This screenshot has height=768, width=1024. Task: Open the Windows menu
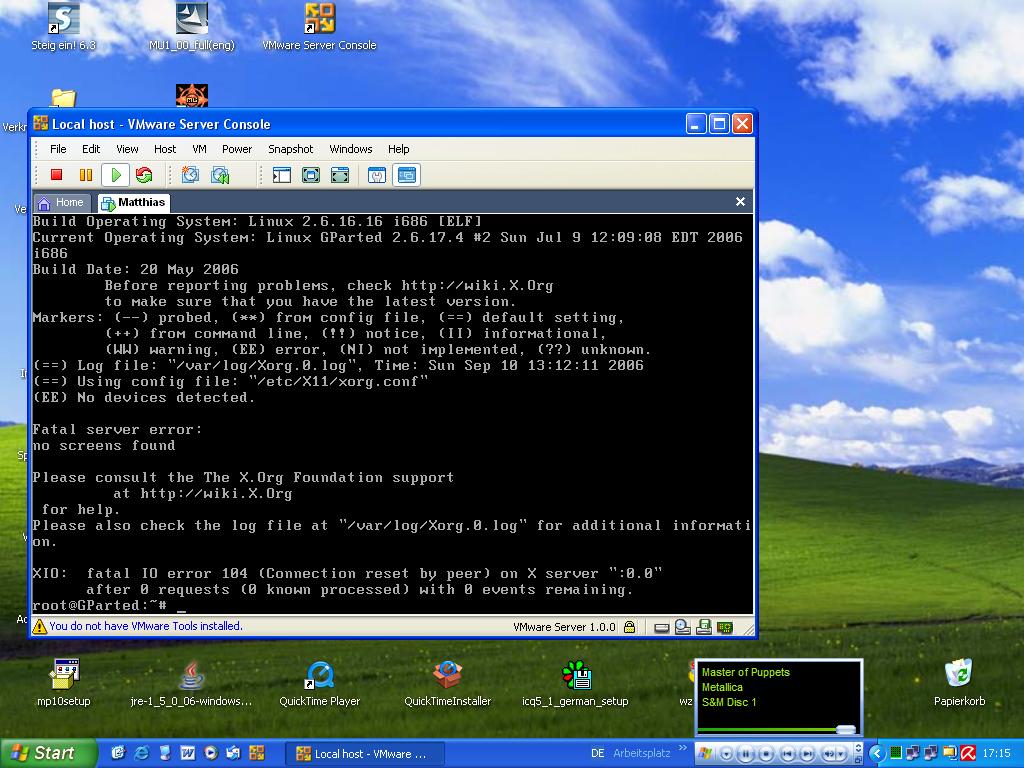351,149
